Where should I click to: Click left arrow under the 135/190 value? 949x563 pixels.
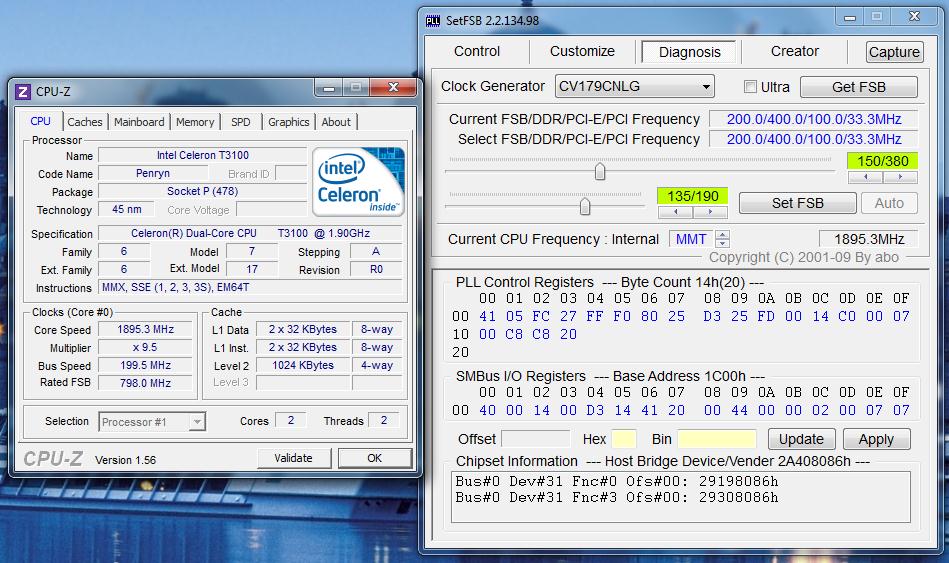tap(675, 212)
